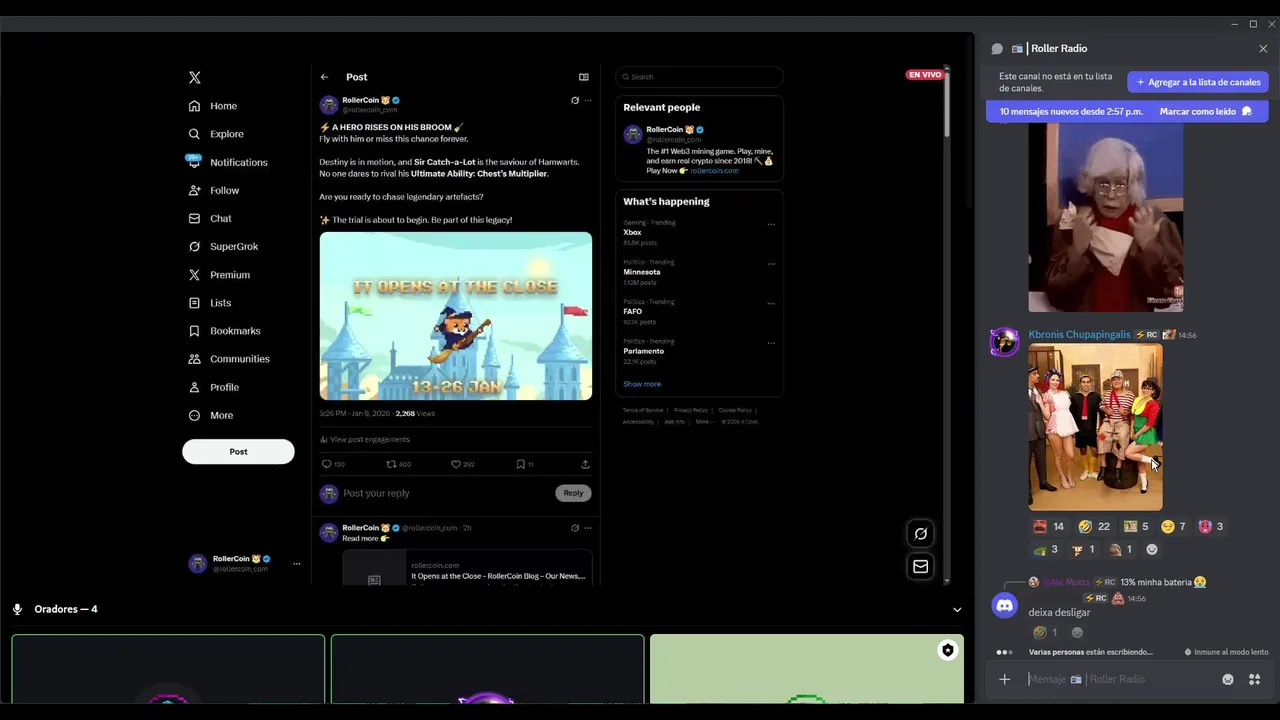
Task: Open the More menu in X sidebar
Action: click(x=211, y=415)
